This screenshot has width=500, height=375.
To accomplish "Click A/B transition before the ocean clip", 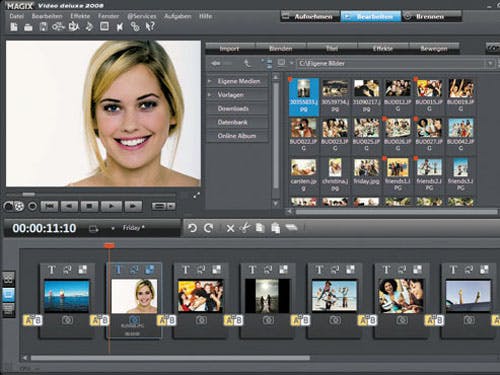I will pyautogui.click(x=32, y=320).
